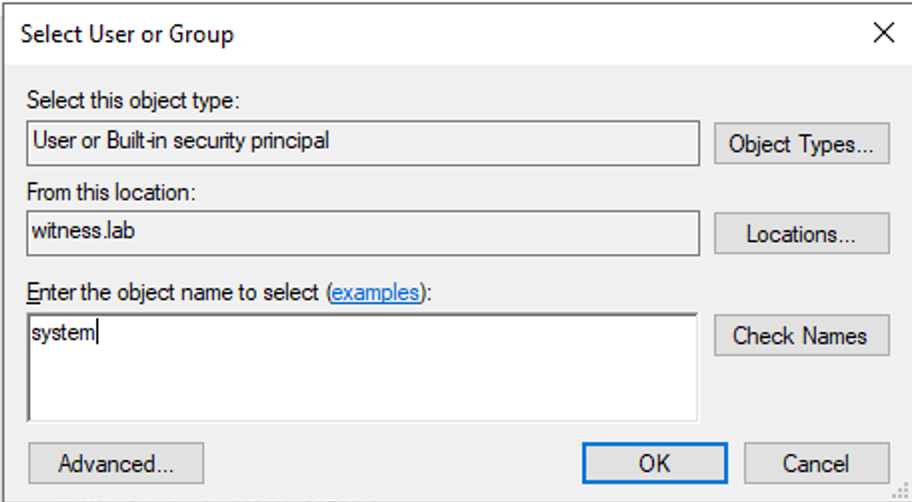912x502 pixels.
Task: Click the 'Enter the object name to select' label
Action: click(x=175, y=293)
